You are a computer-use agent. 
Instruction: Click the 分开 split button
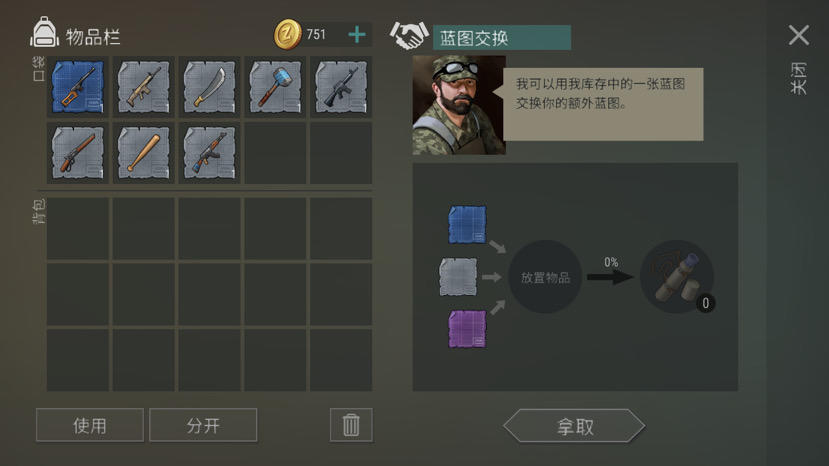(203, 425)
